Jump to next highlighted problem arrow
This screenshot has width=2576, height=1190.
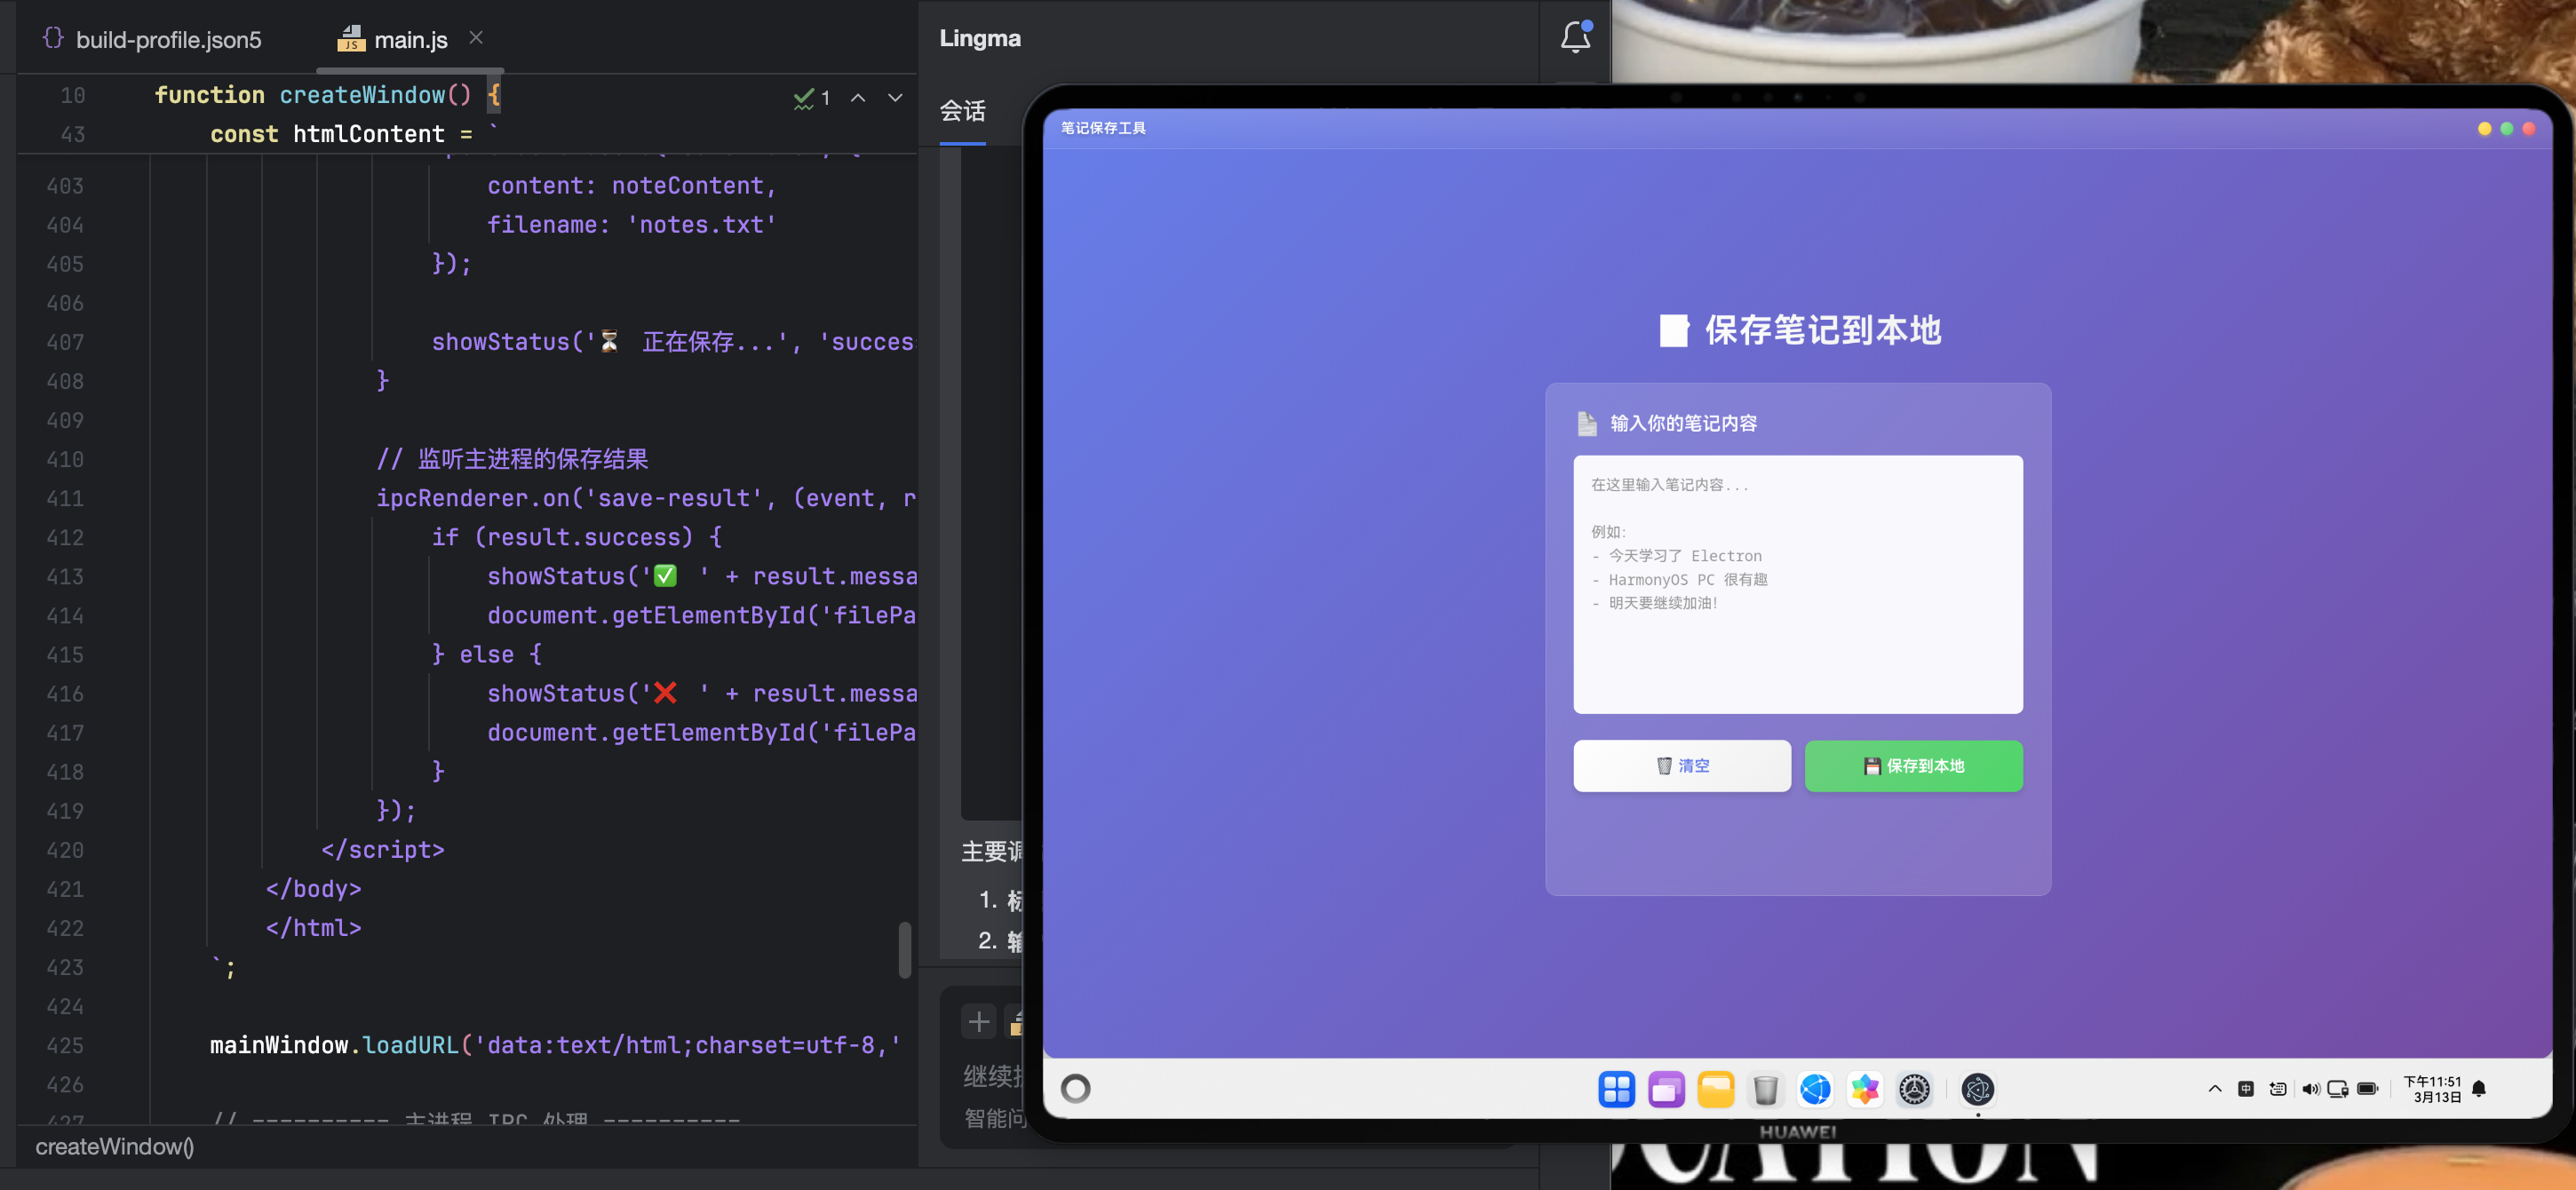click(x=895, y=98)
